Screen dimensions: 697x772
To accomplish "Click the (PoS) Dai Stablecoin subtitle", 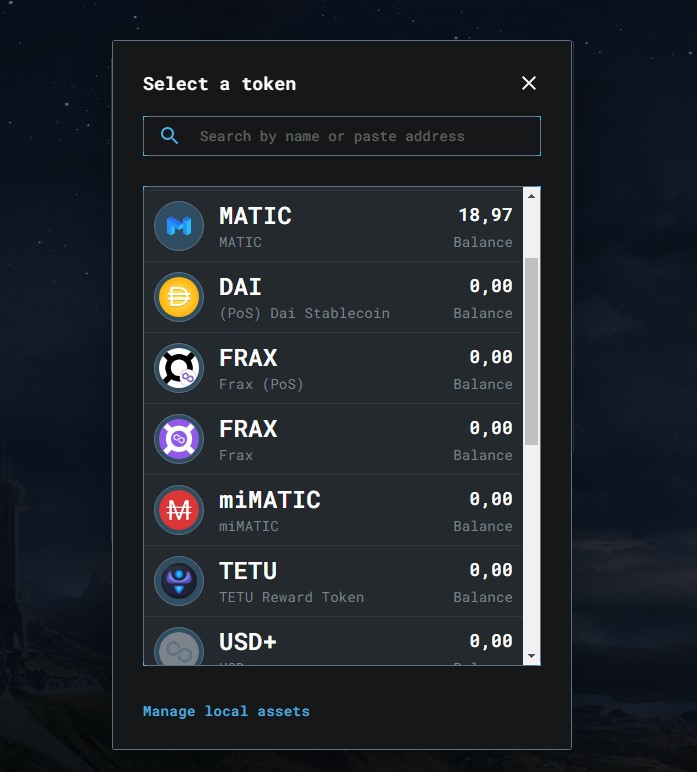I will coord(304,313).
